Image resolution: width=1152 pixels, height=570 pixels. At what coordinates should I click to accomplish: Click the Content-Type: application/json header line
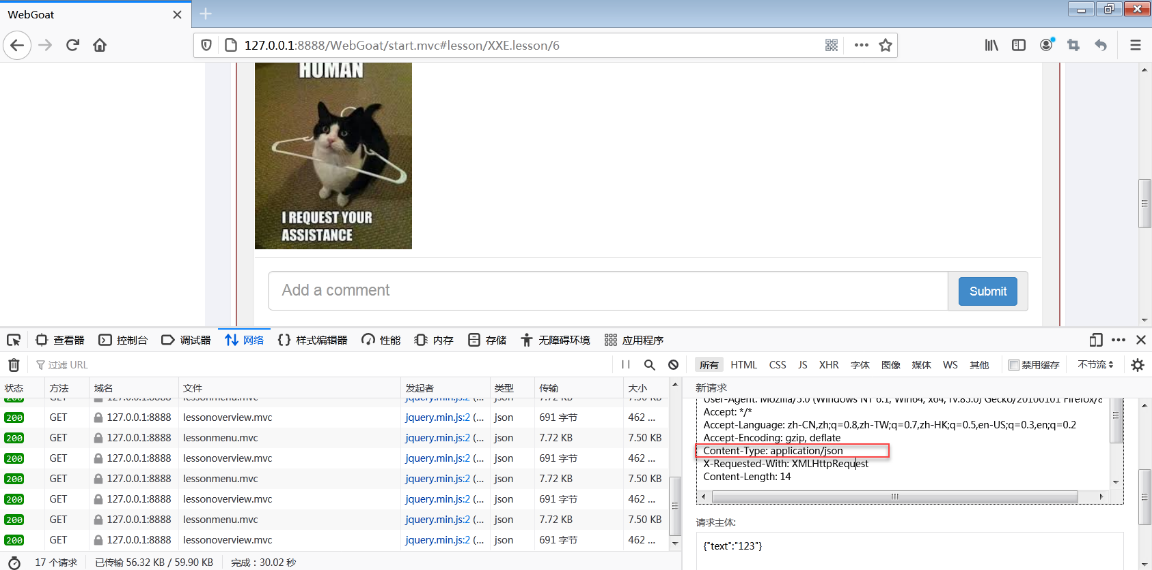tap(773, 450)
